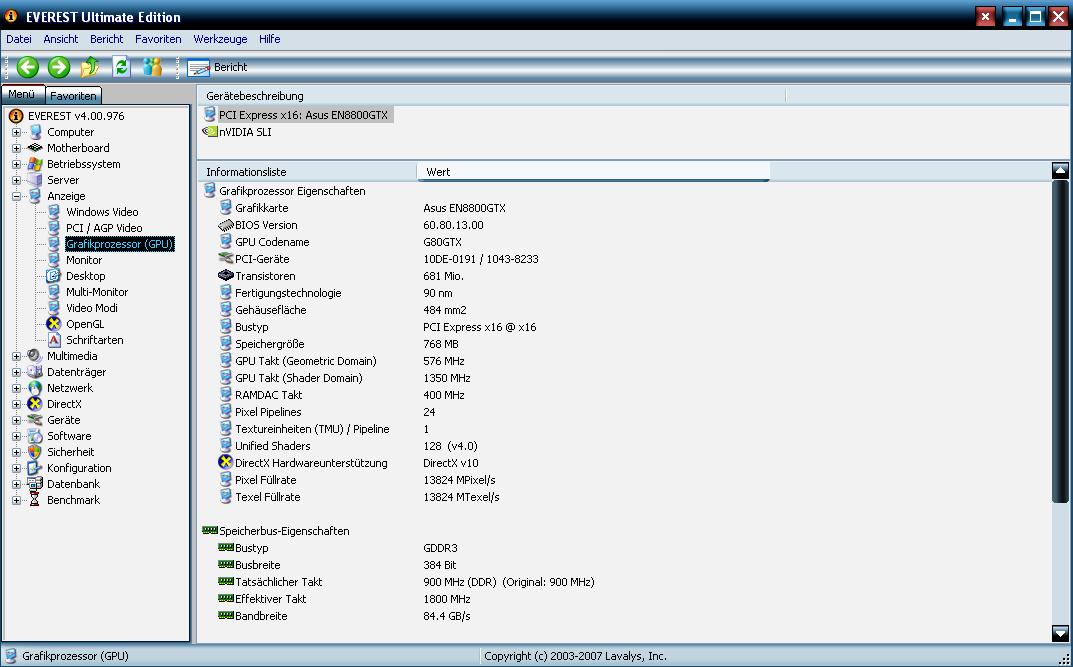Screen dimensions: 1073x667
Task: Expand the DirectX tree node
Action: (x=16, y=404)
